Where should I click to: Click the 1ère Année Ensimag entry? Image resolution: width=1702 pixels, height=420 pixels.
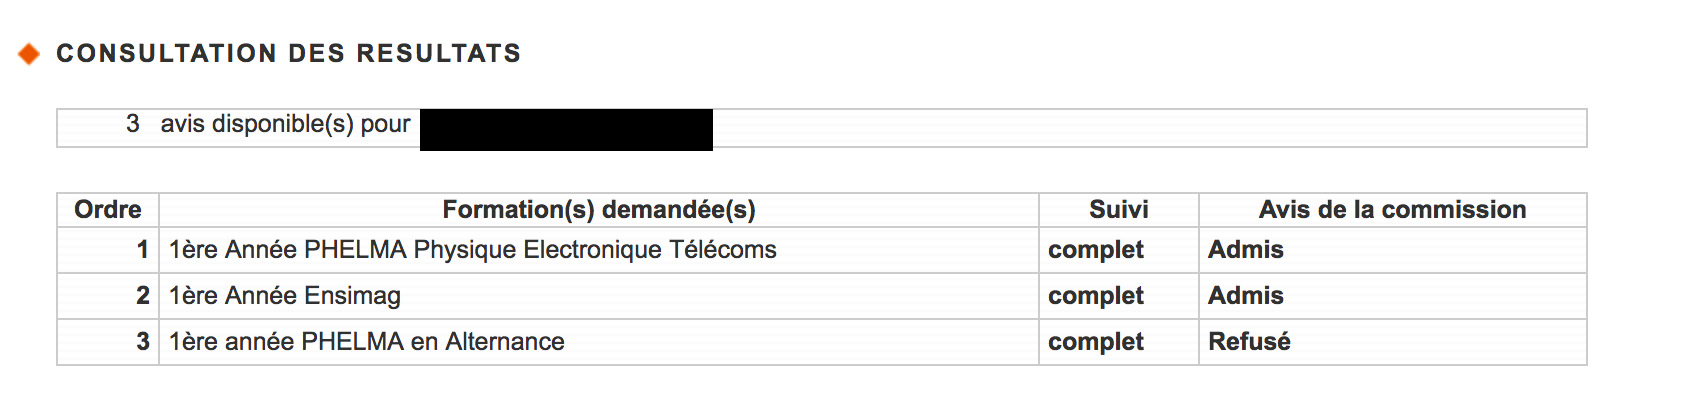coord(285,296)
